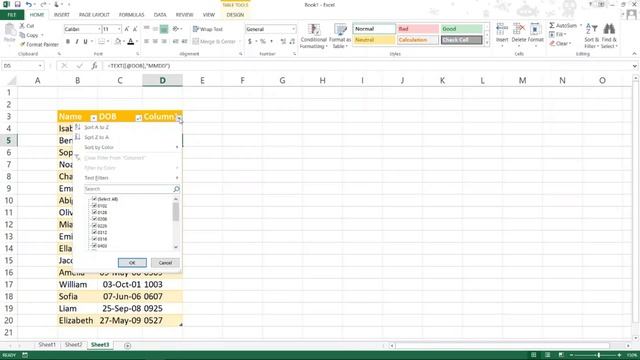Apply Bold formatting
This screenshot has height=360, width=640.
tap(68, 42)
